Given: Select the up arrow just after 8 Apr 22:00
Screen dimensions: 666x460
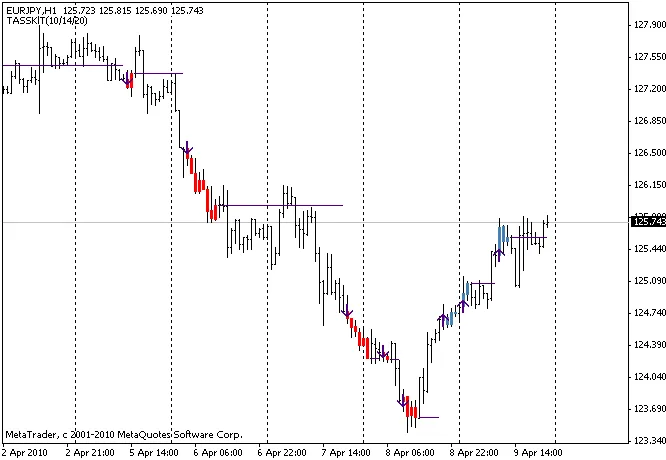Looking at the screenshot, I should [463, 304].
